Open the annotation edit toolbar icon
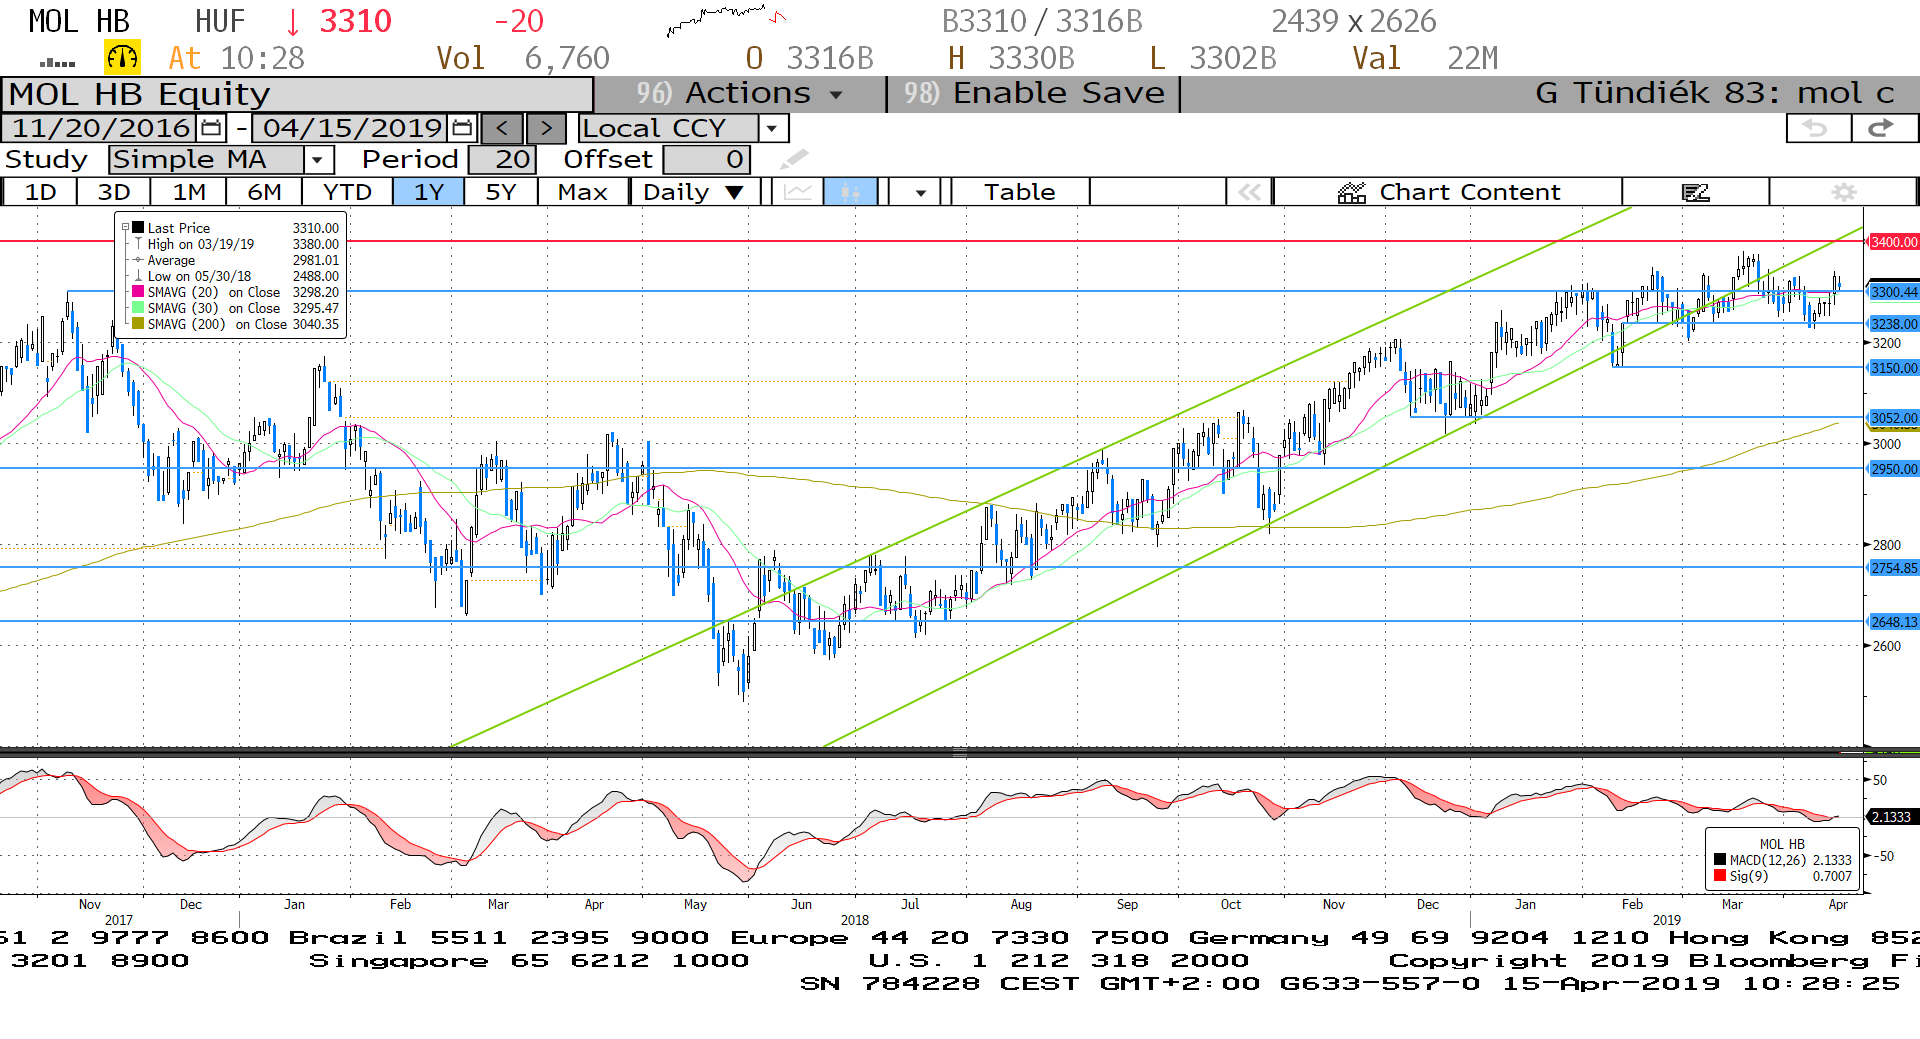 click(x=1696, y=192)
